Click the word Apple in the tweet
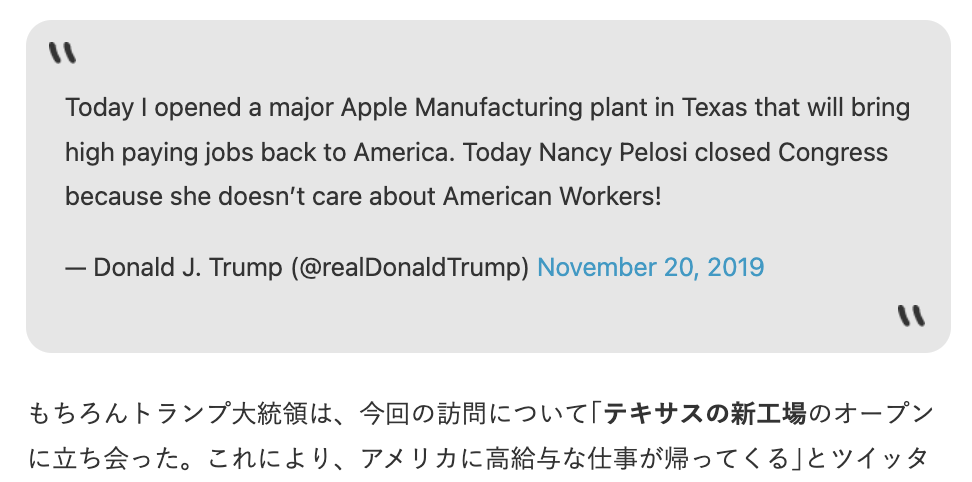The width and height of the screenshot is (972, 482). click(374, 108)
